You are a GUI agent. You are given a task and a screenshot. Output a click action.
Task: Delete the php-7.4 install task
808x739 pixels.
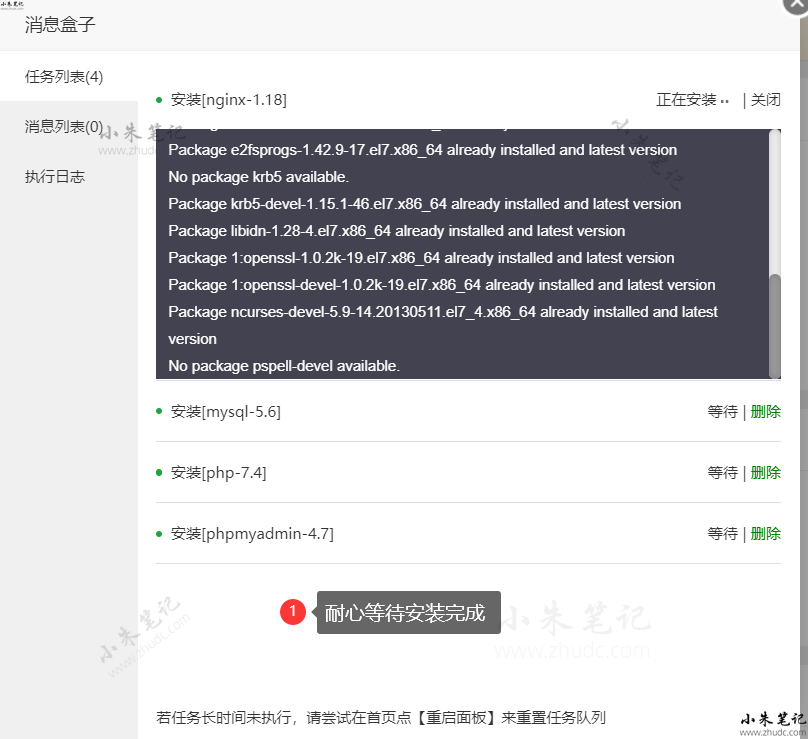[x=765, y=473]
